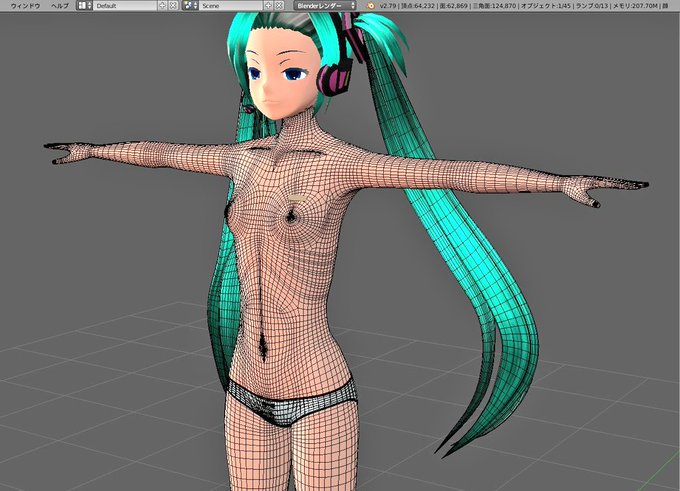Open the screen layout browser icon
The width and height of the screenshot is (680, 491).
(84, 6)
